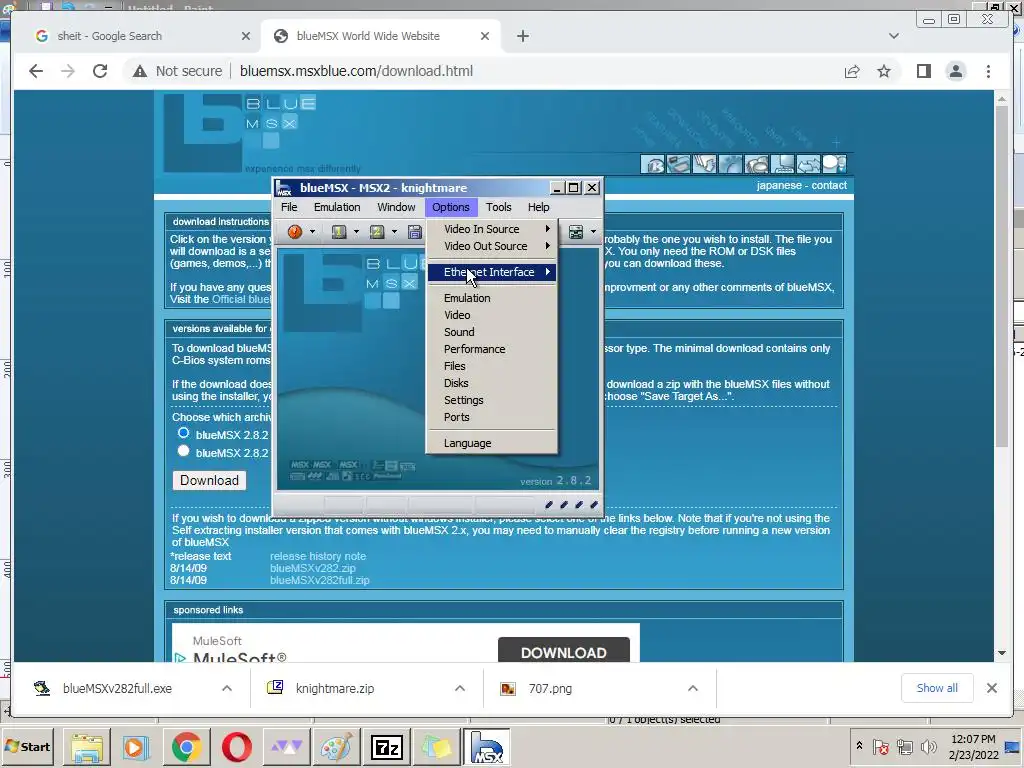The width and height of the screenshot is (1024, 768).
Task: Open Paint from the taskbar
Action: coord(337,747)
